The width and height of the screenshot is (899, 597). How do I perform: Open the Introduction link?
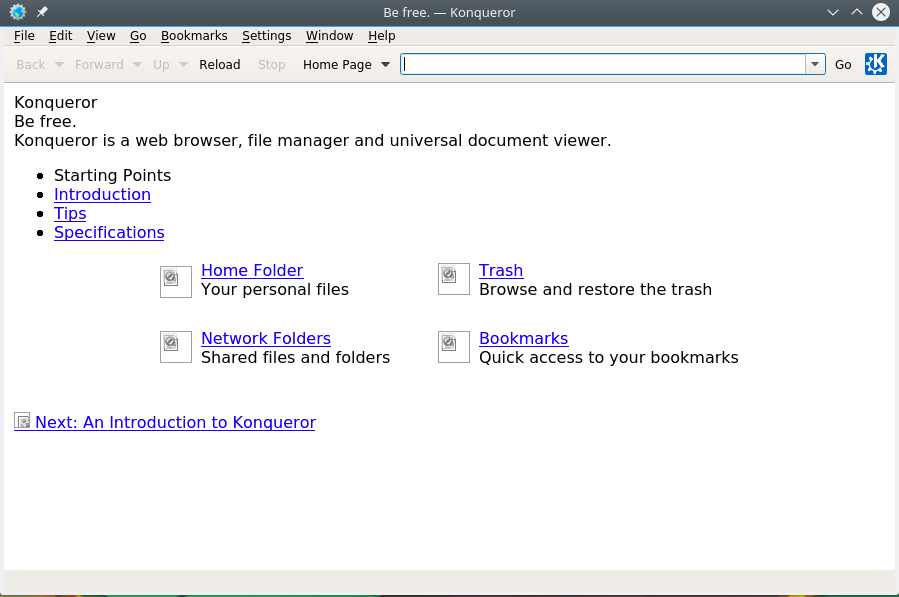click(102, 194)
